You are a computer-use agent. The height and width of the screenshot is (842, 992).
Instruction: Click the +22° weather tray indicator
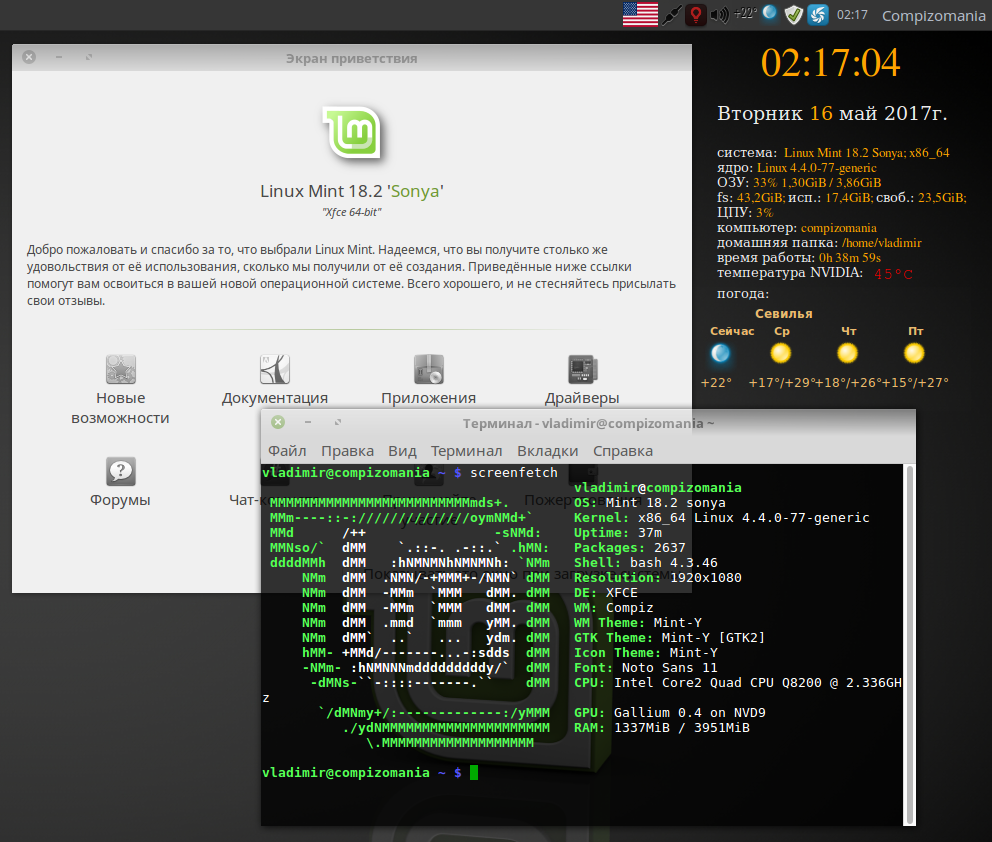[745, 13]
